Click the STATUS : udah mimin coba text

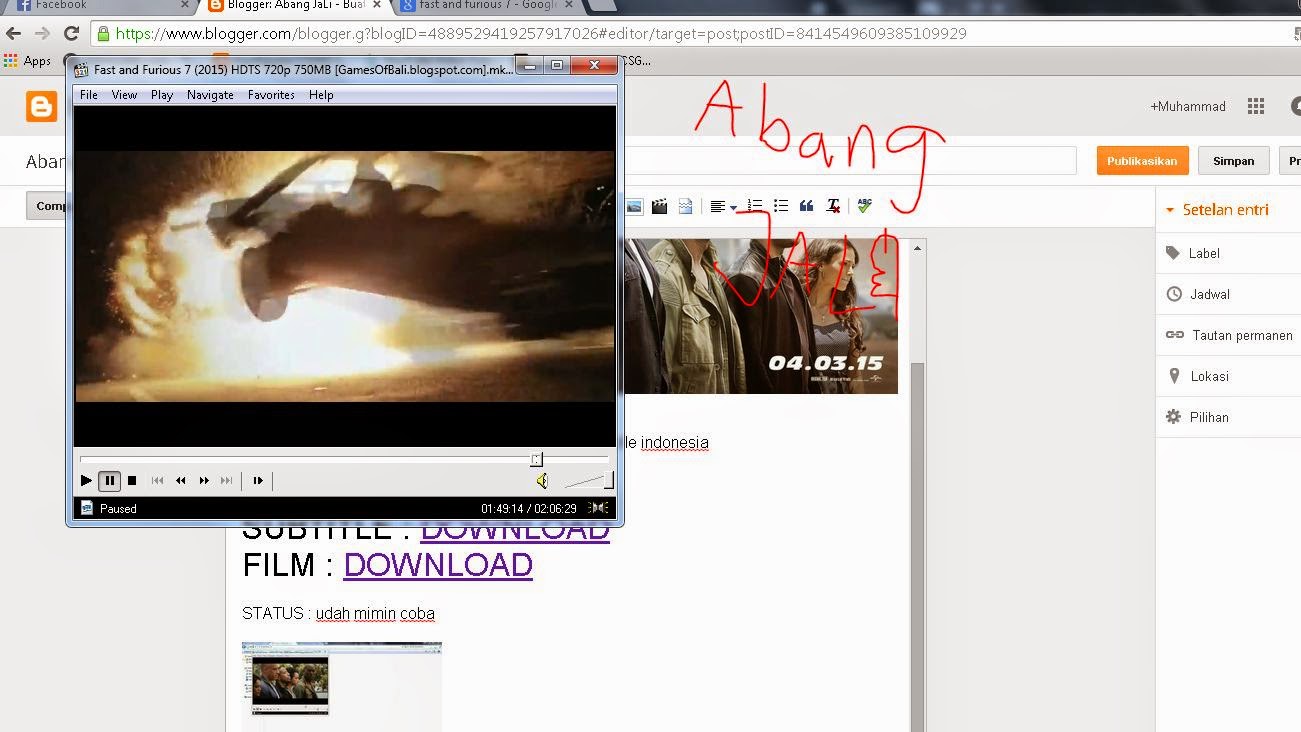338,613
